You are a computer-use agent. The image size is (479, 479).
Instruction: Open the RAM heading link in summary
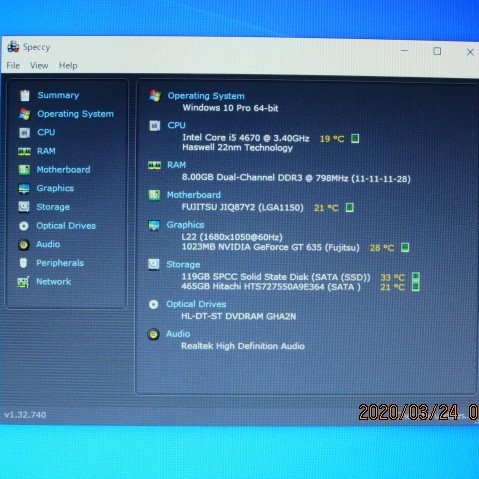[176, 165]
